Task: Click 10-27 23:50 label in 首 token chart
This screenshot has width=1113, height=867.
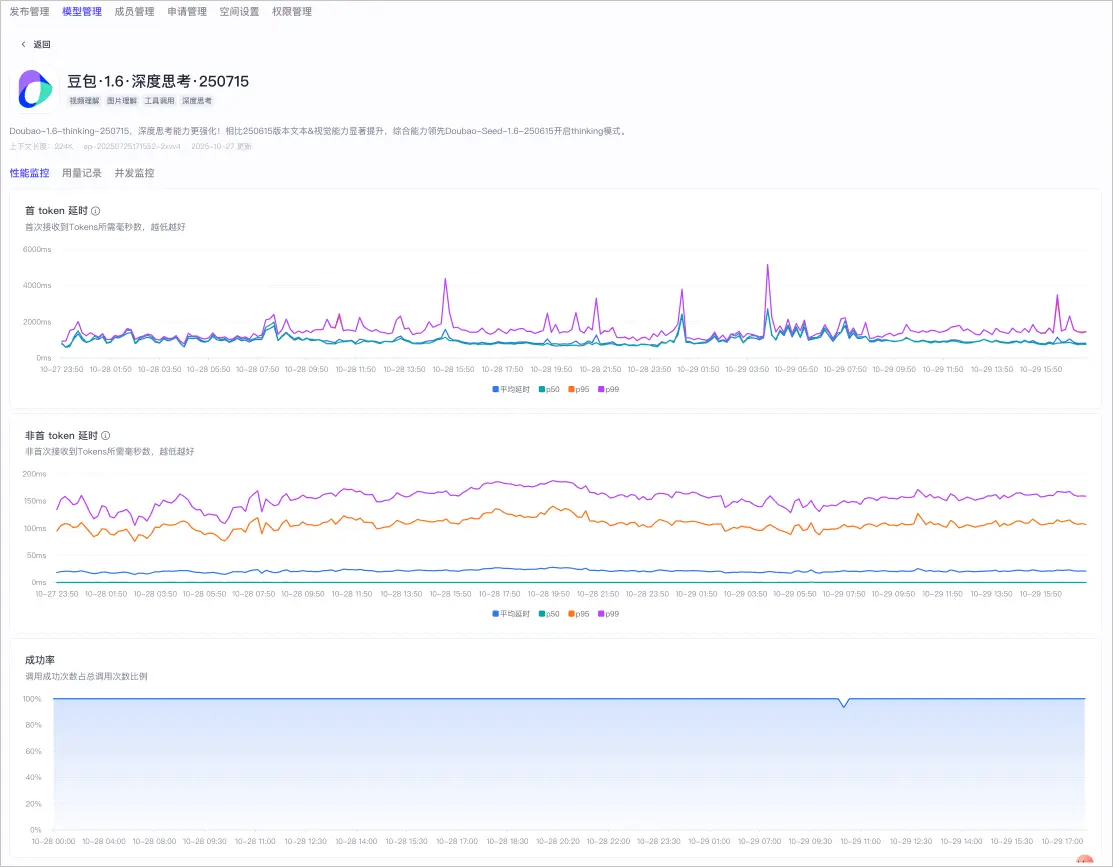Action: [x=62, y=369]
